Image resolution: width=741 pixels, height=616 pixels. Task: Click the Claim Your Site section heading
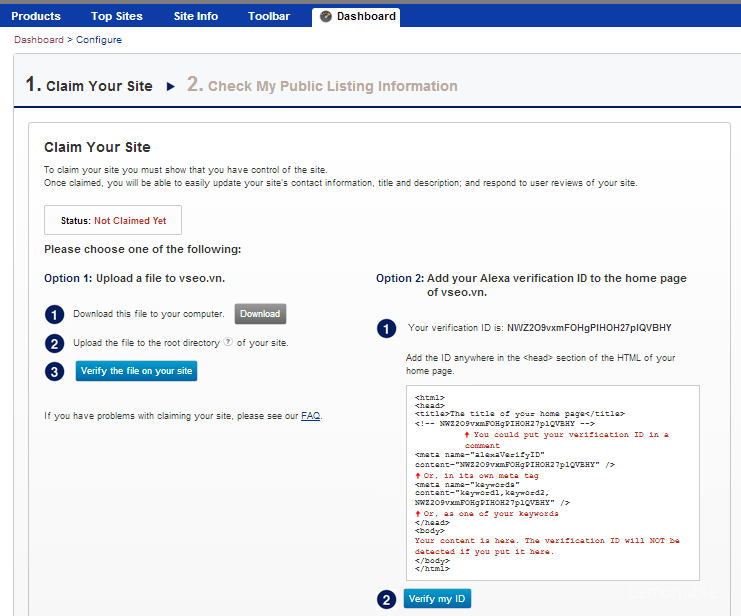click(97, 147)
